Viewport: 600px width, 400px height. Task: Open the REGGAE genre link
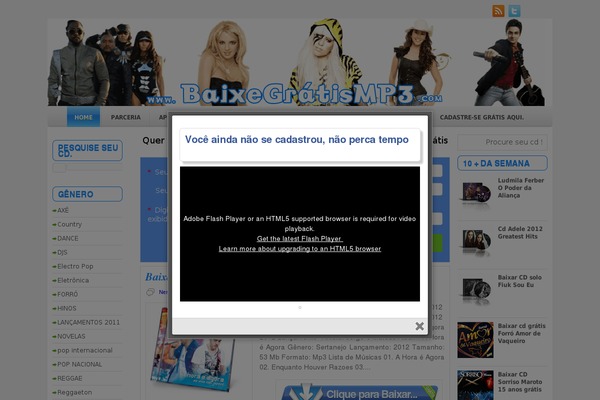point(70,378)
